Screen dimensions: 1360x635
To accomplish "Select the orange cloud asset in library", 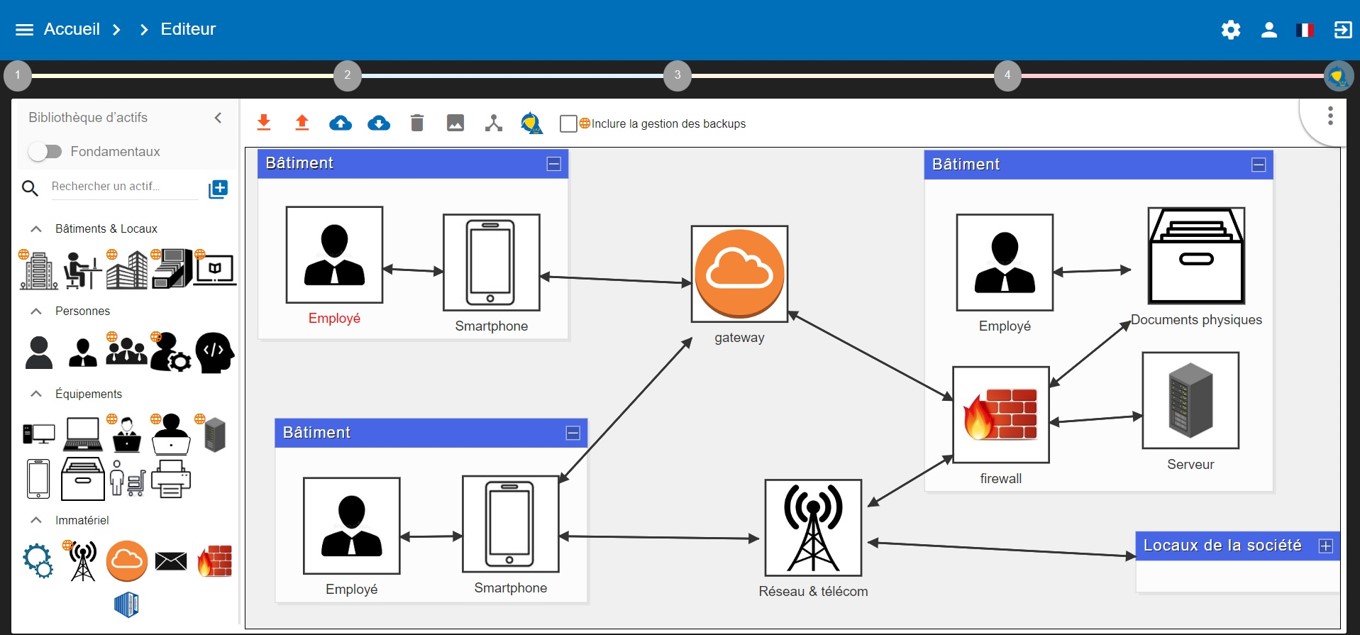I will 127,561.
